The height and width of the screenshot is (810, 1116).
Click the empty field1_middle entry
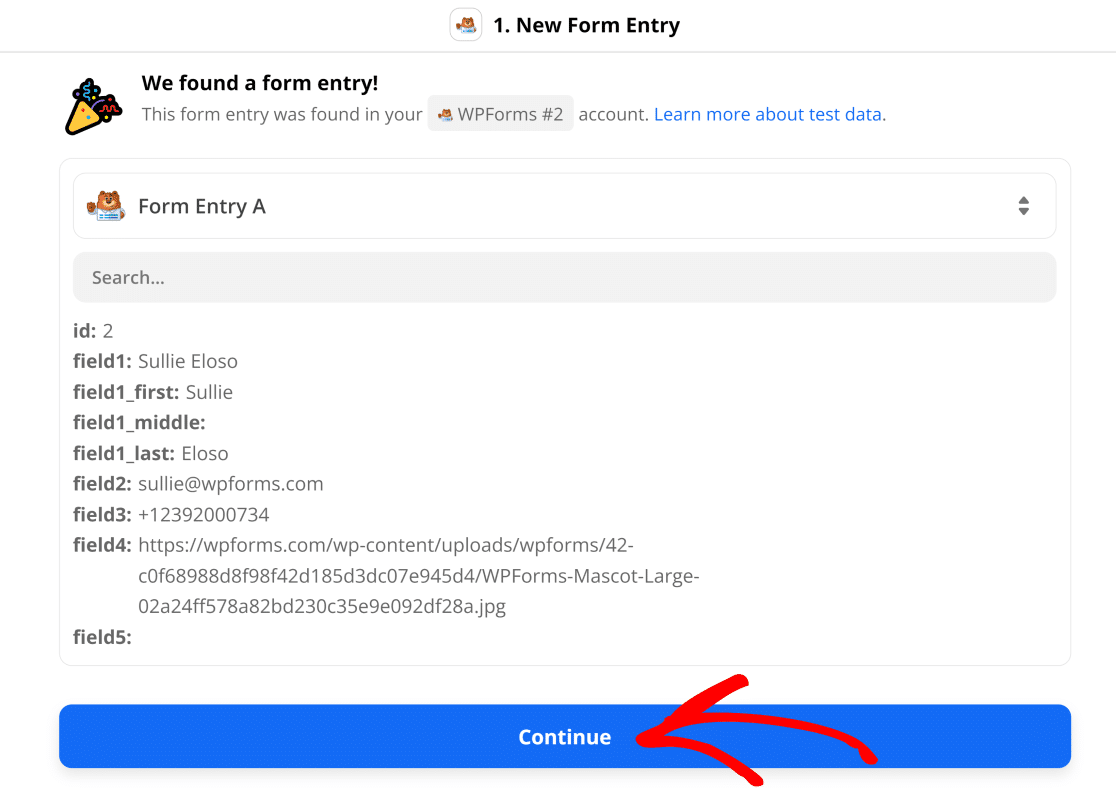139,423
